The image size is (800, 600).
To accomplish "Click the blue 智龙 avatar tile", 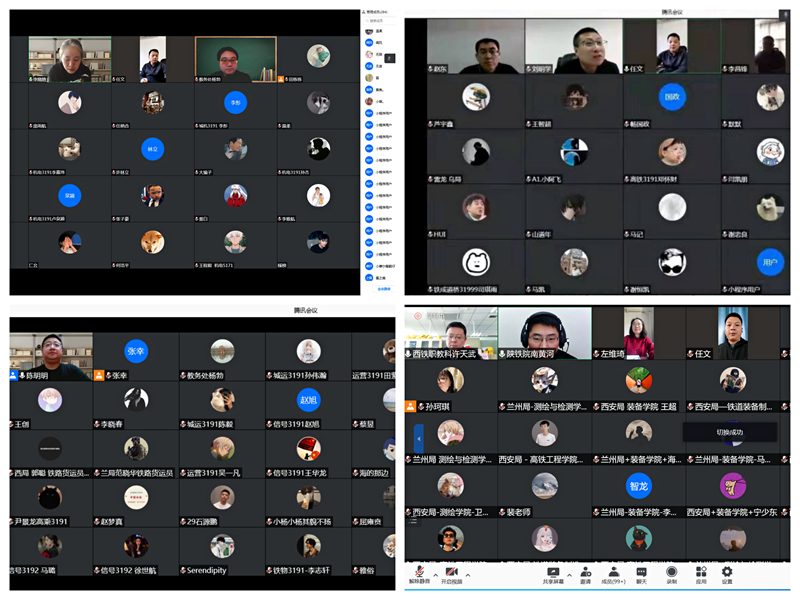I will click(x=639, y=487).
